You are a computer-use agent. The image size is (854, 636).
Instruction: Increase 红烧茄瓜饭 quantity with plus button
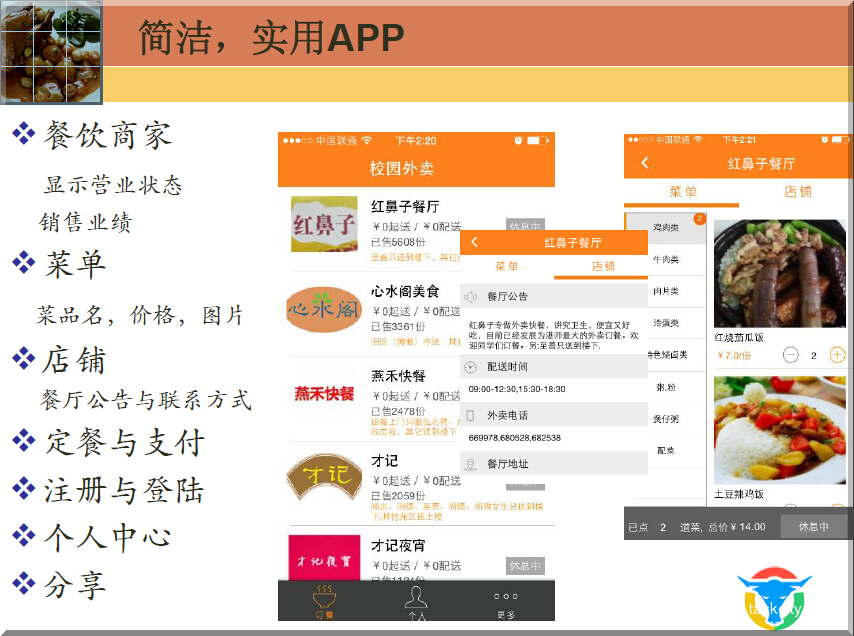coord(837,355)
